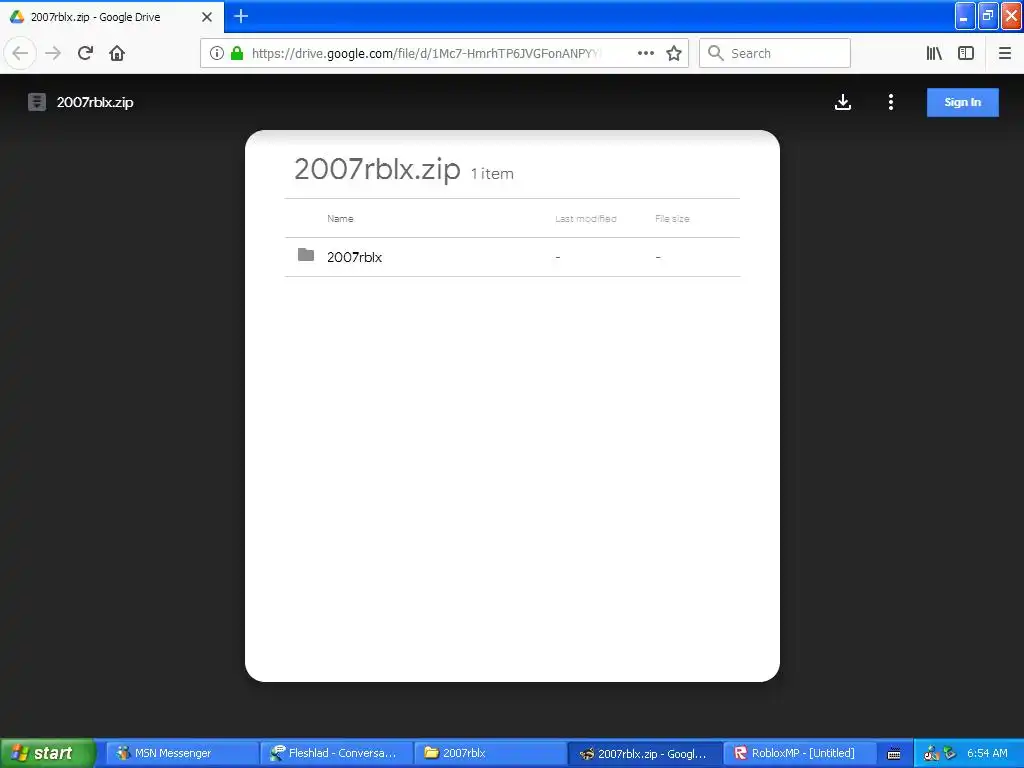Download the 2007rblx.zip file

click(x=843, y=102)
